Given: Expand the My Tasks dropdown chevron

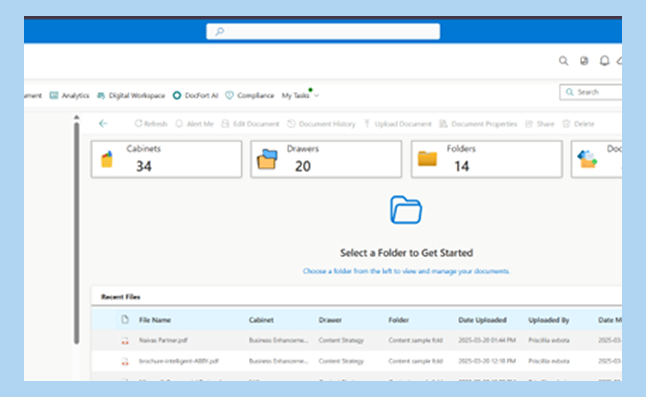Looking at the screenshot, I should pos(316,96).
